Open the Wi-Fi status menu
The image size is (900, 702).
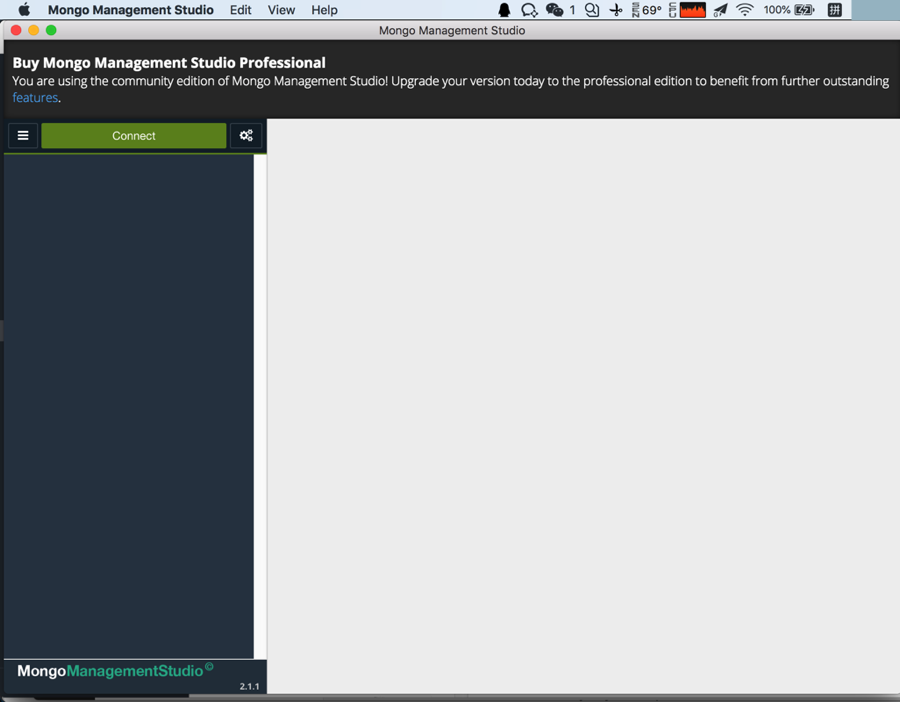(744, 10)
